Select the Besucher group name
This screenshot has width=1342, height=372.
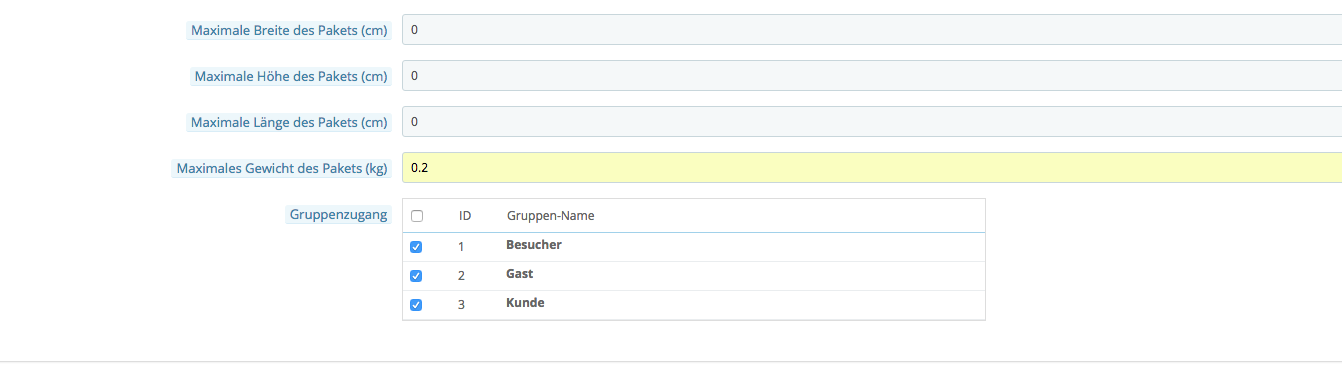pyautogui.click(x=534, y=245)
